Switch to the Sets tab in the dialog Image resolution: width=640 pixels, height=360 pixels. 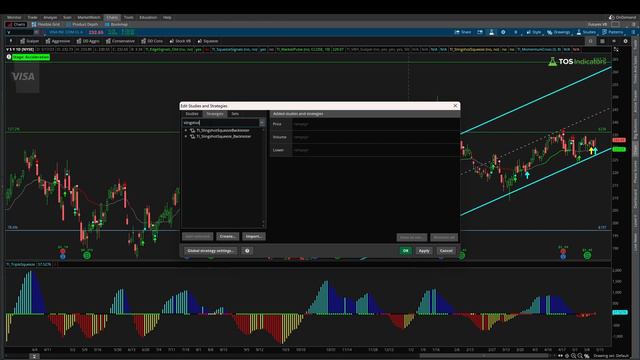(235, 114)
